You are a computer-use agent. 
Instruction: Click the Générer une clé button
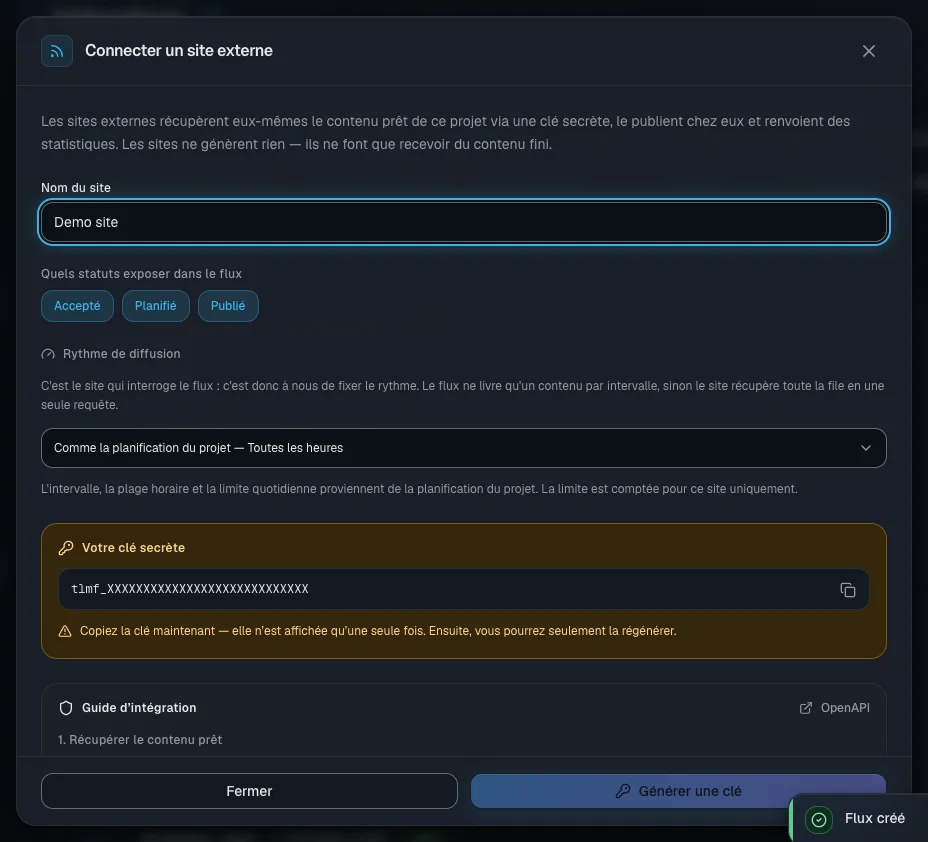tap(678, 791)
